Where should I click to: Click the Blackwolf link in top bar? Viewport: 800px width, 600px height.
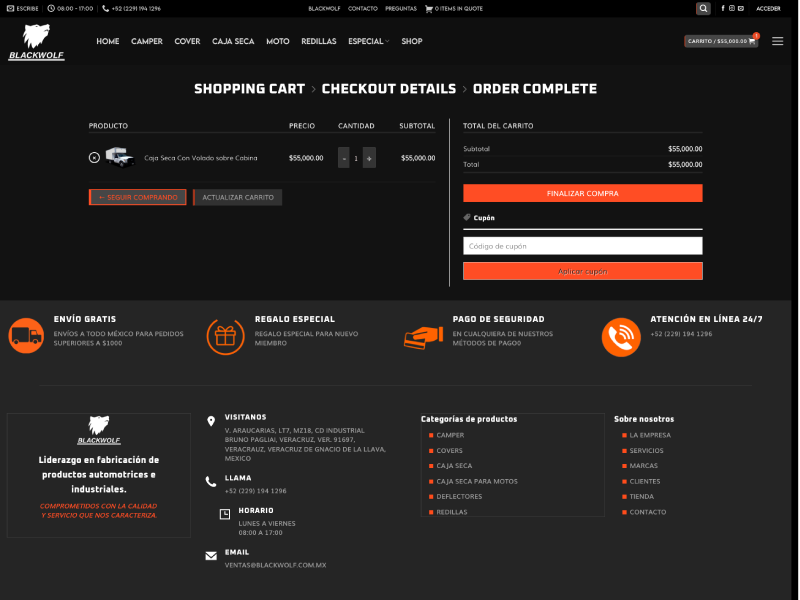point(324,9)
